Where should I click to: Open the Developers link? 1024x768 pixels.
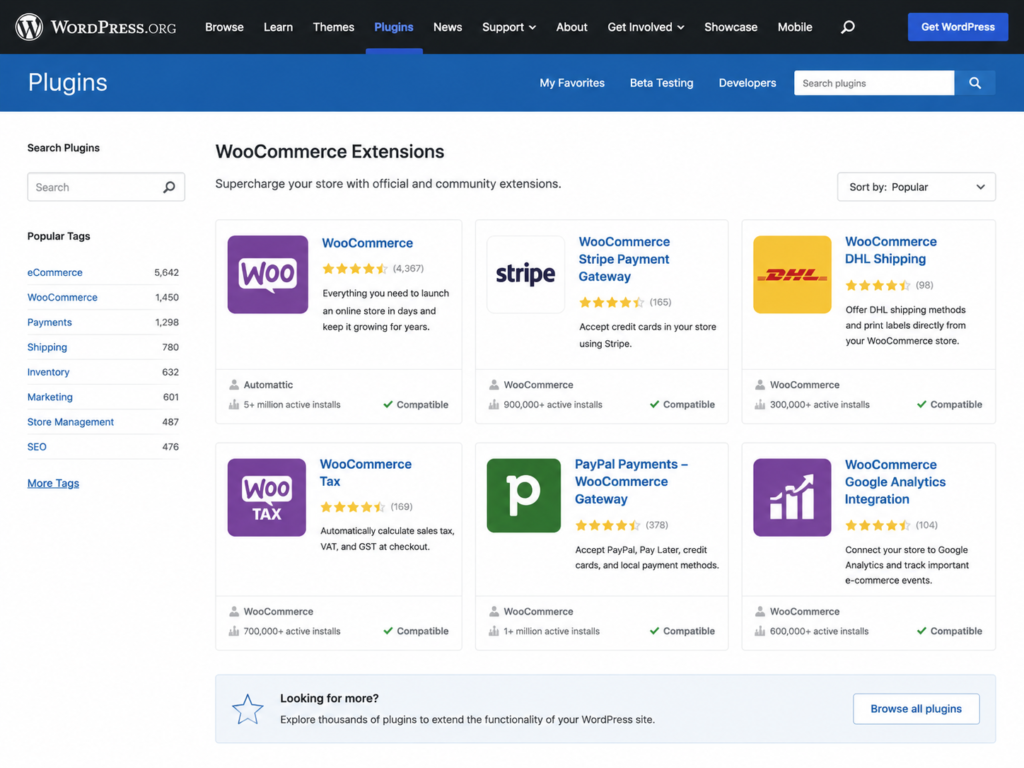[x=747, y=83]
